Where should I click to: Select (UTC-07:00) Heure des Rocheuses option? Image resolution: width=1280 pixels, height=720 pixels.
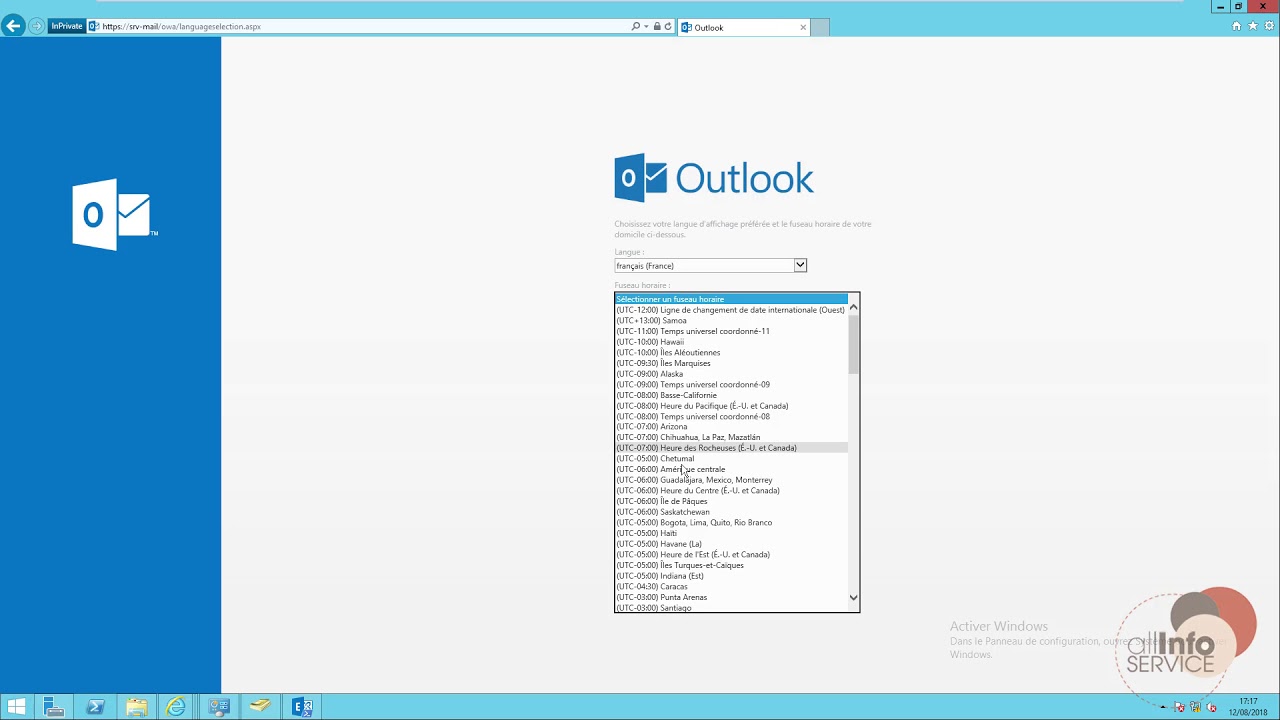point(730,448)
